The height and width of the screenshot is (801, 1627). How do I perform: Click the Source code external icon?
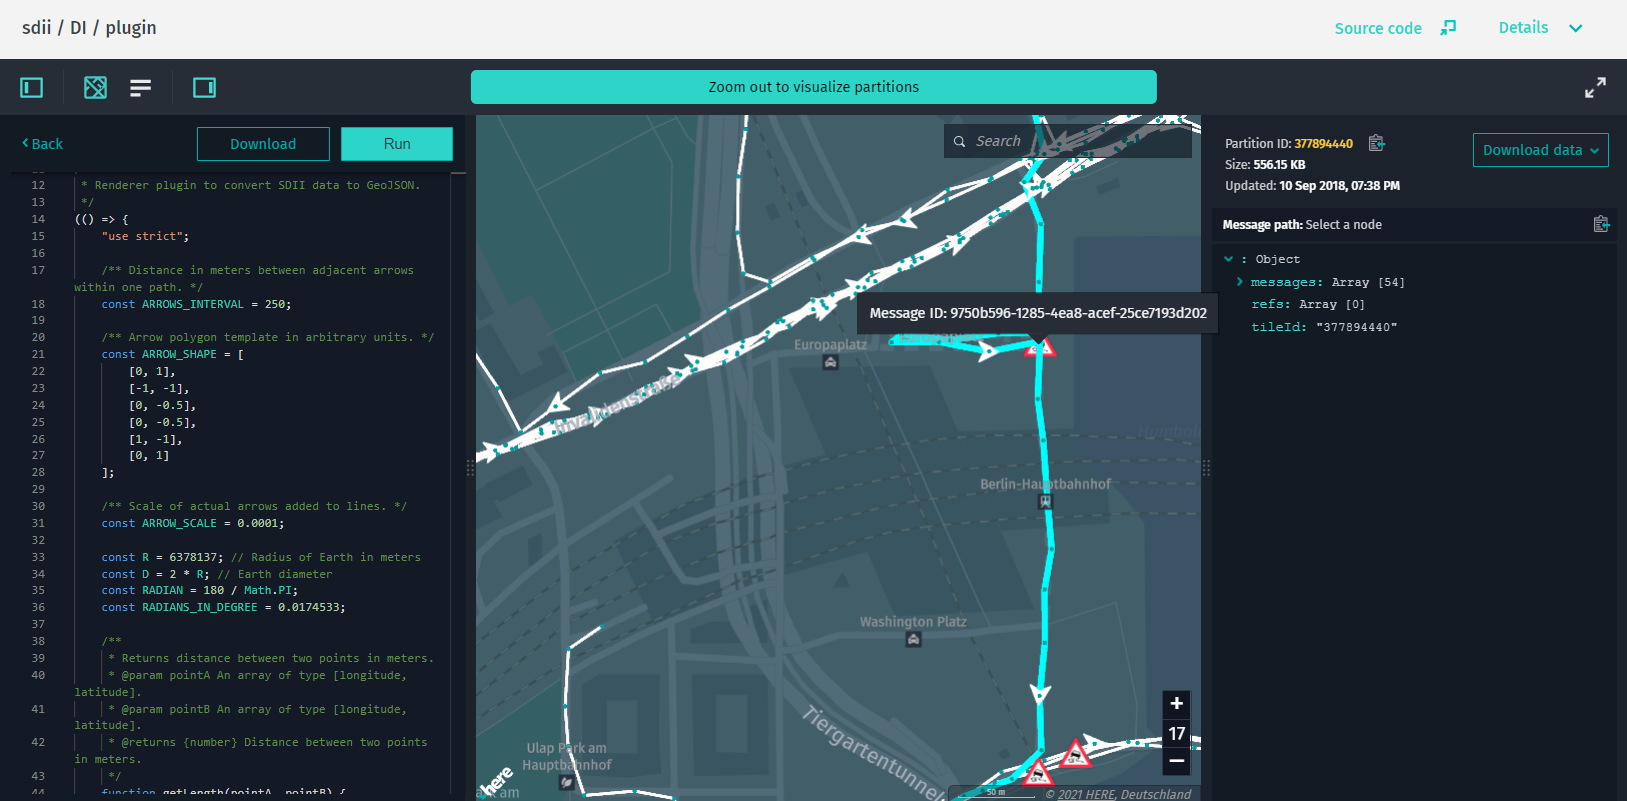click(1448, 28)
